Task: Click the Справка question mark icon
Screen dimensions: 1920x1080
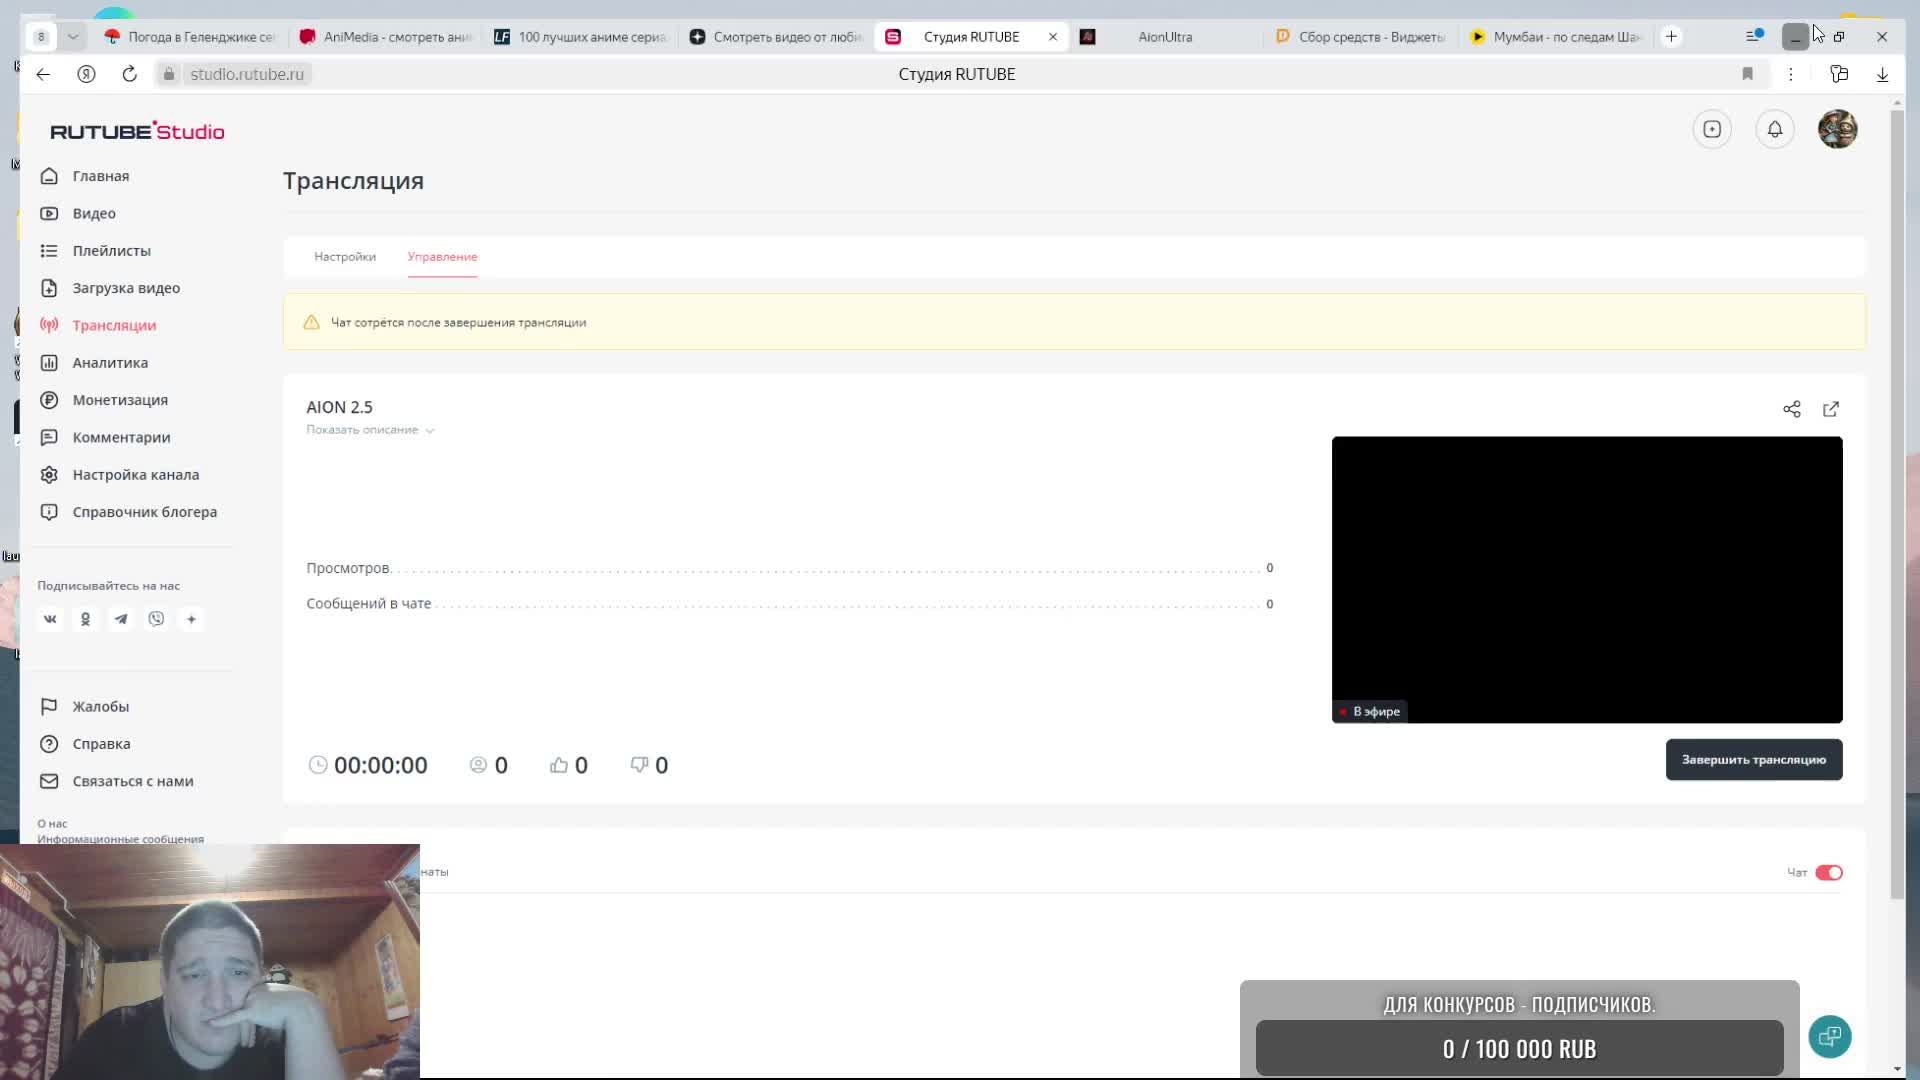Action: coord(49,744)
